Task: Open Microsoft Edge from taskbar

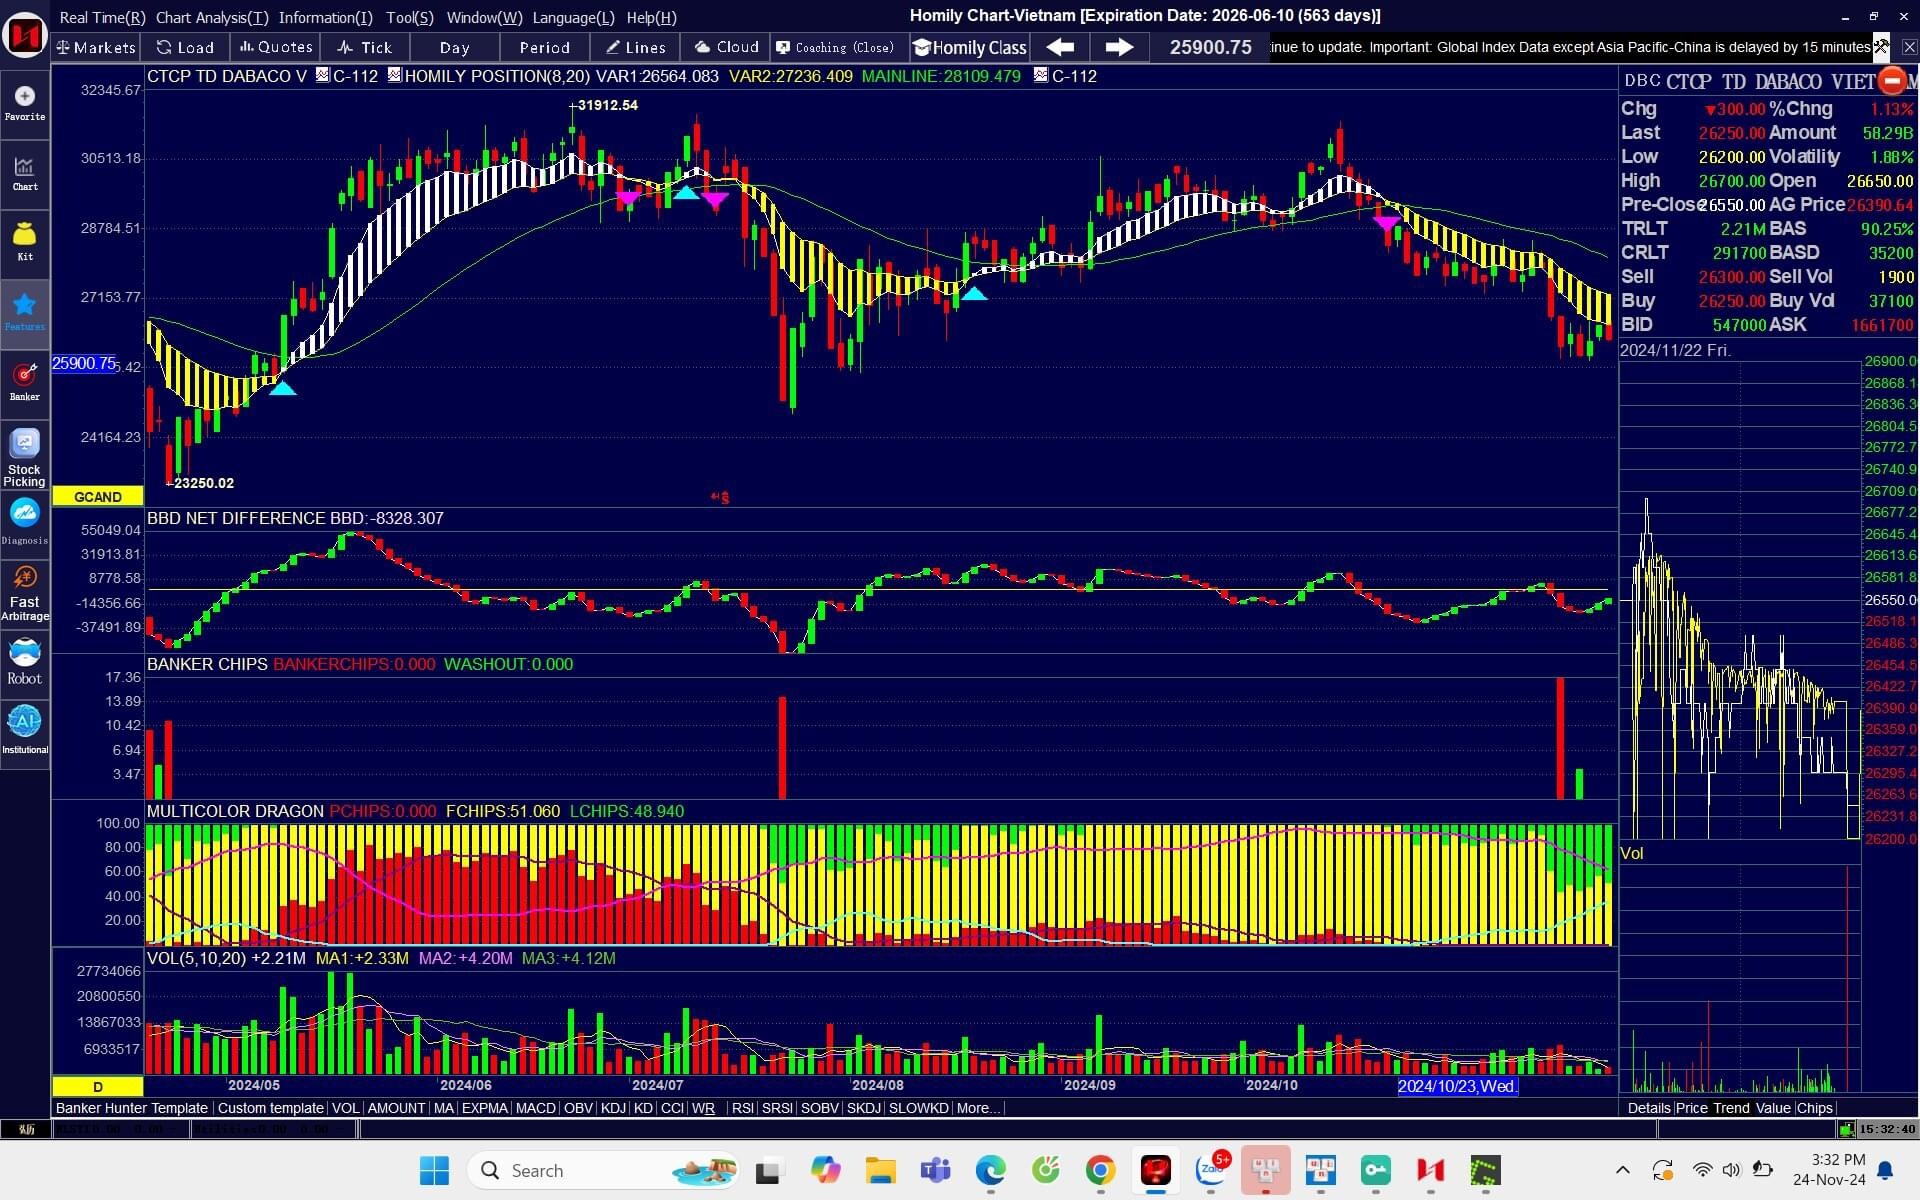Action: [x=990, y=1170]
